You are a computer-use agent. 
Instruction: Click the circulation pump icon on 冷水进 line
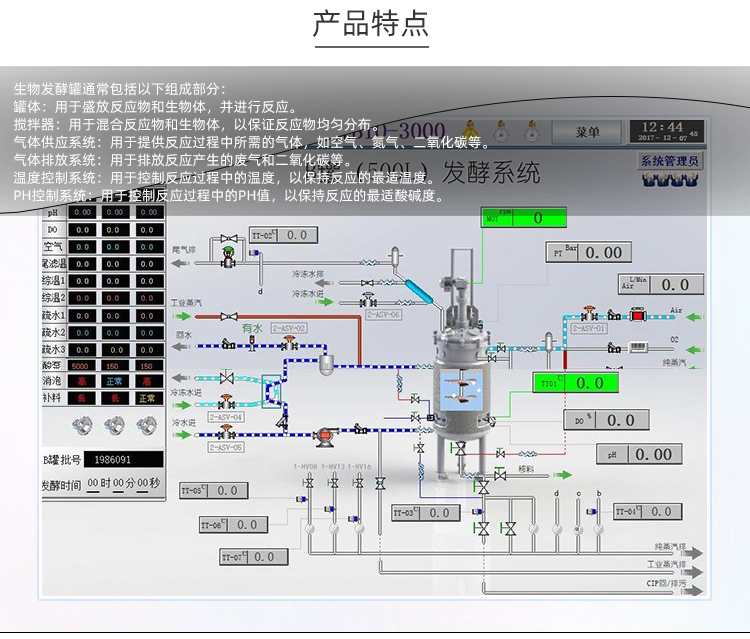[325, 436]
